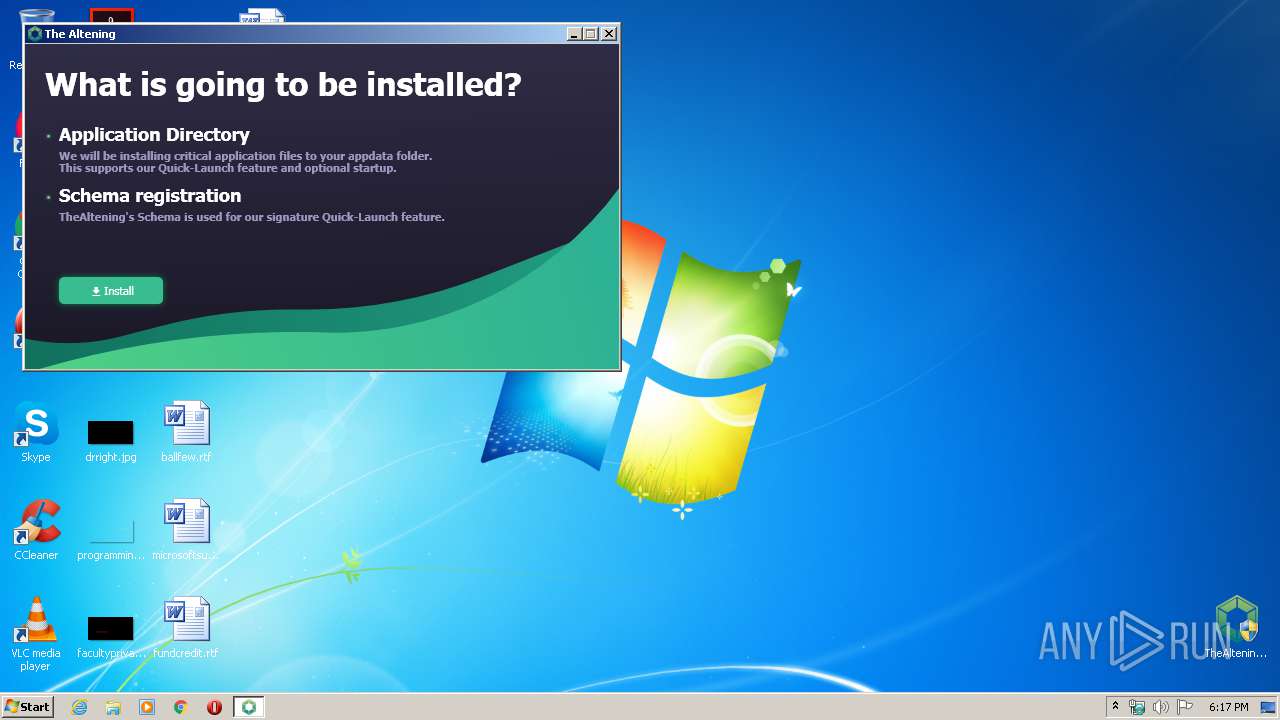Click the Show desktop button

pyautogui.click(x=1269, y=707)
